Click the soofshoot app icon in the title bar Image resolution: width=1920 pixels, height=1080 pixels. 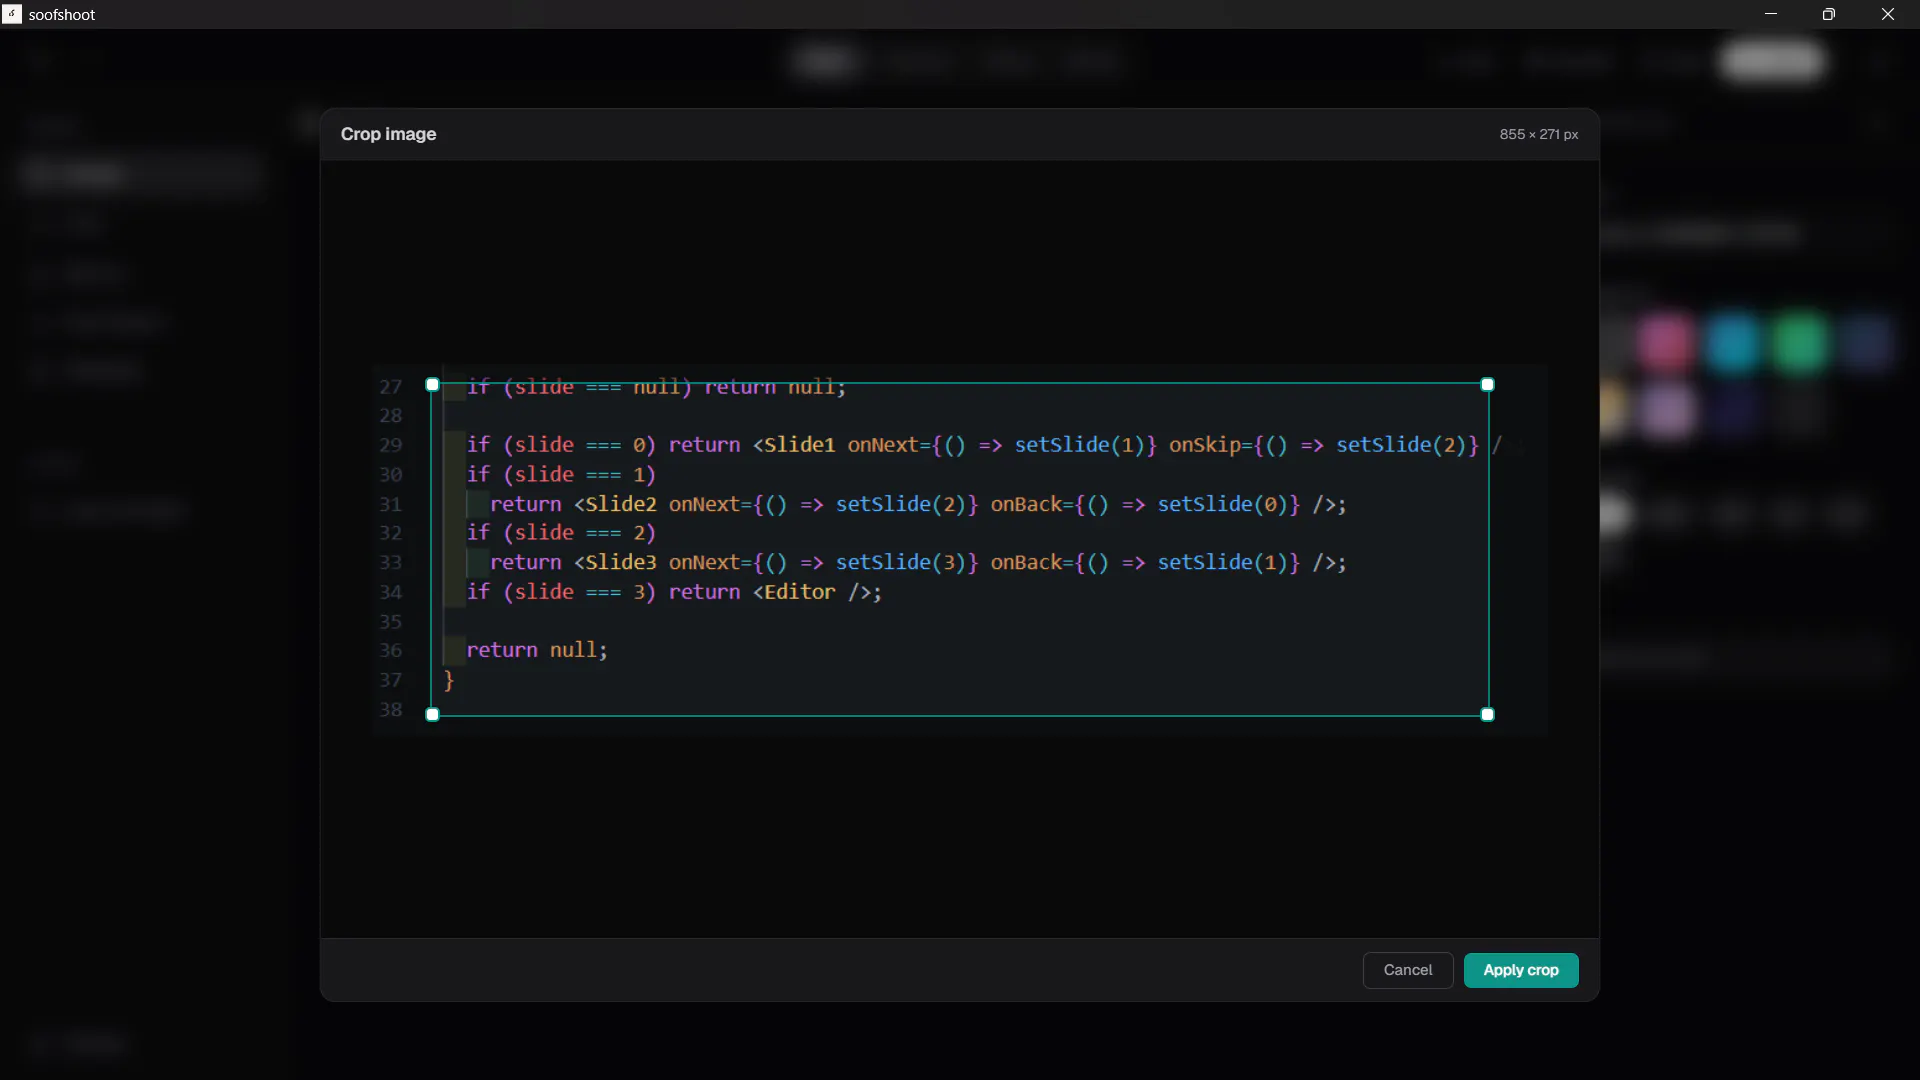12,14
